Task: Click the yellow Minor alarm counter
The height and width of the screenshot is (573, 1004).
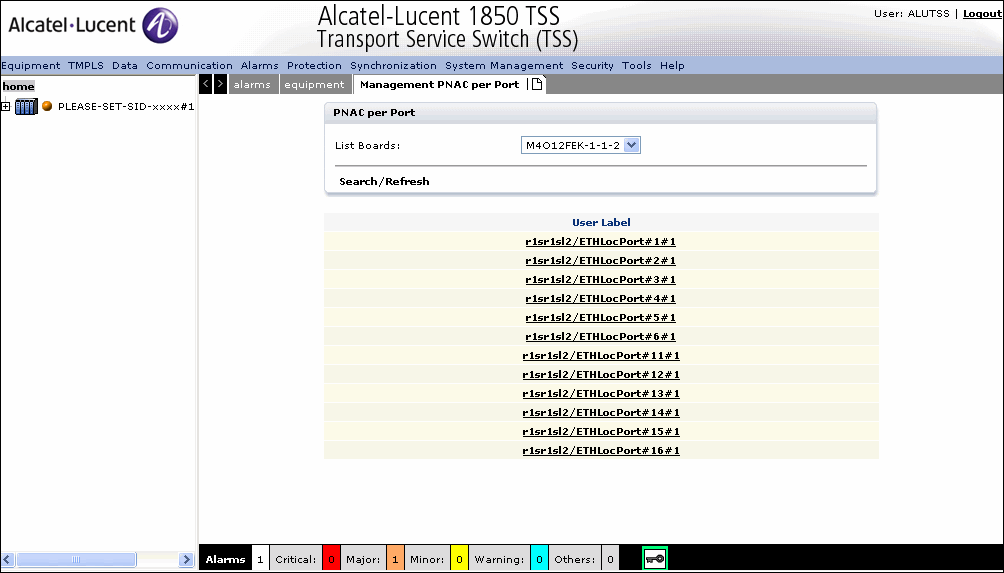Action: 459,559
